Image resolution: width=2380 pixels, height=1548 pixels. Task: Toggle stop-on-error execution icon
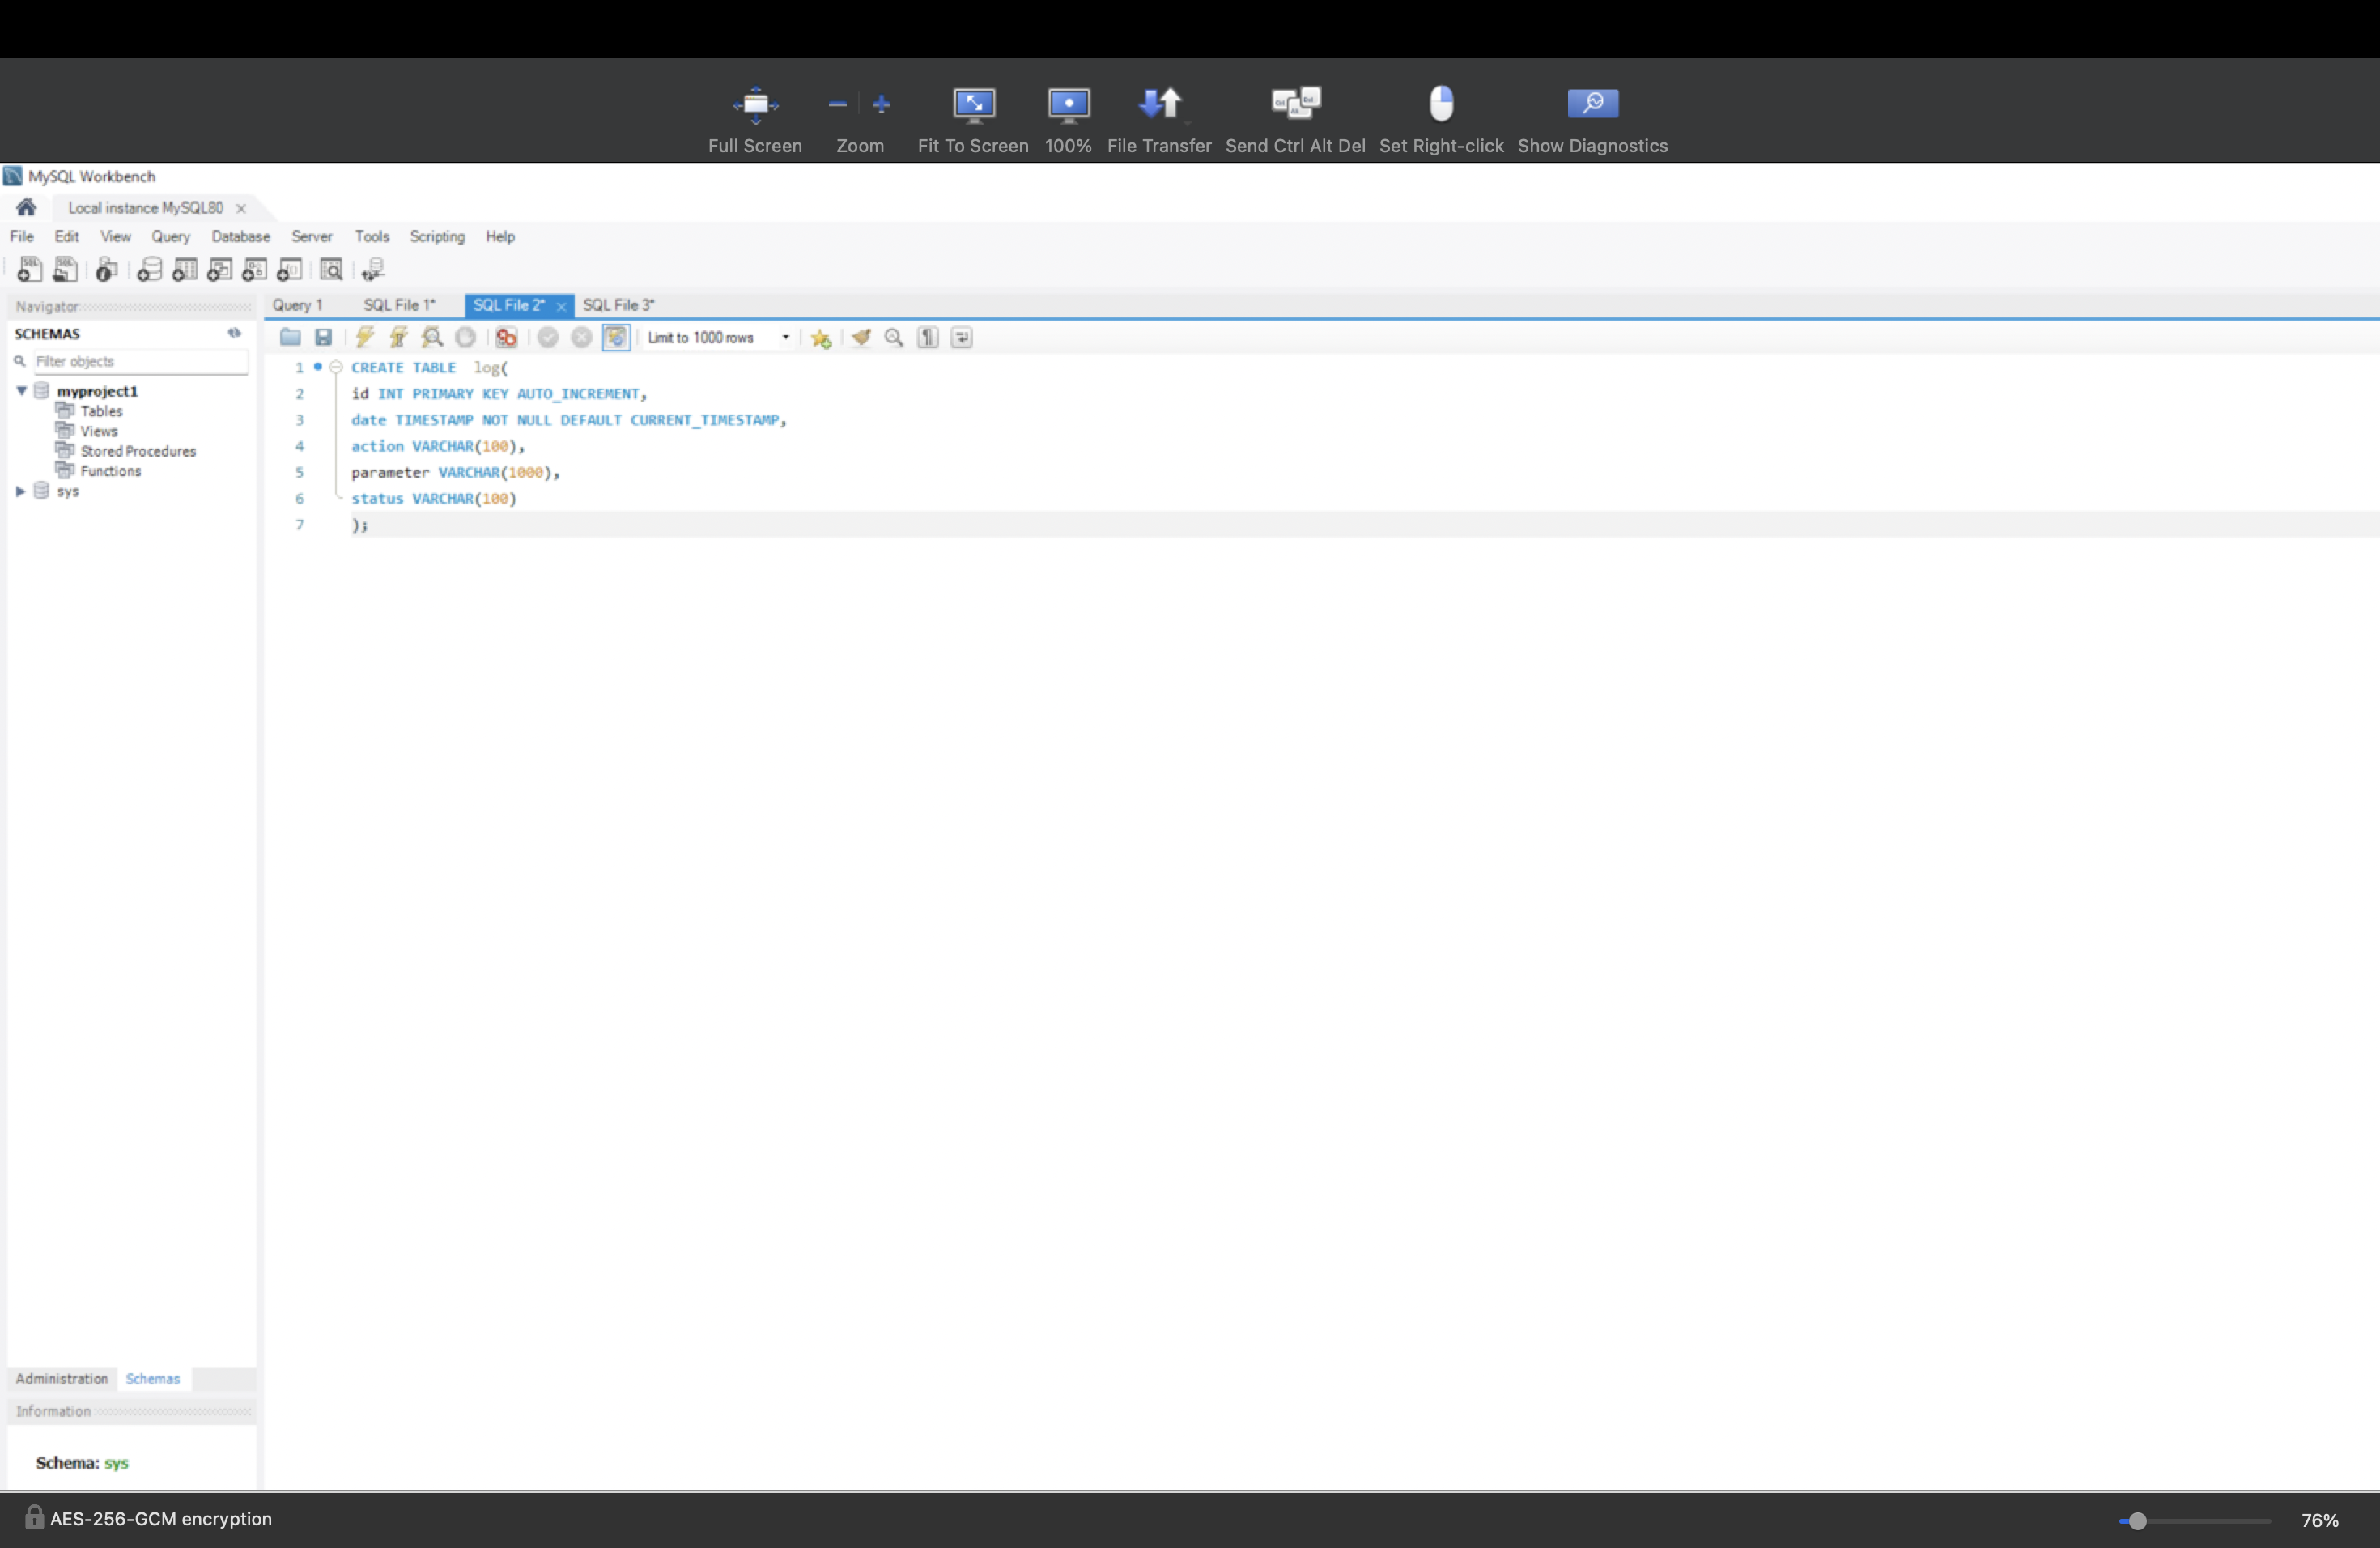click(506, 337)
